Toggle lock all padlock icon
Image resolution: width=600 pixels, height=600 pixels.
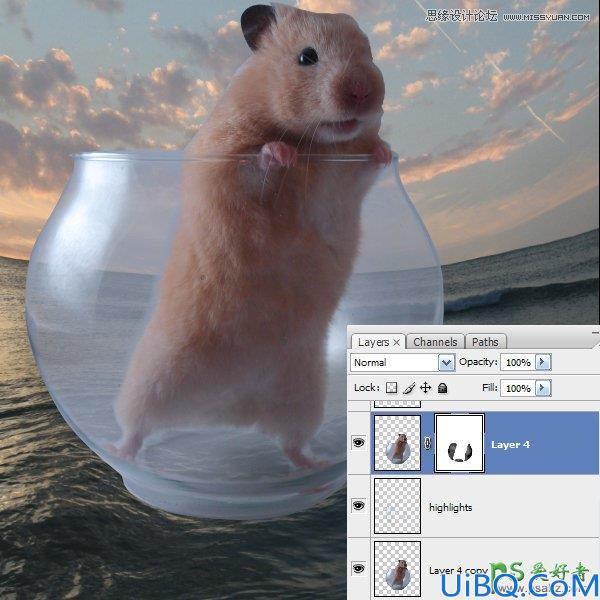443,388
